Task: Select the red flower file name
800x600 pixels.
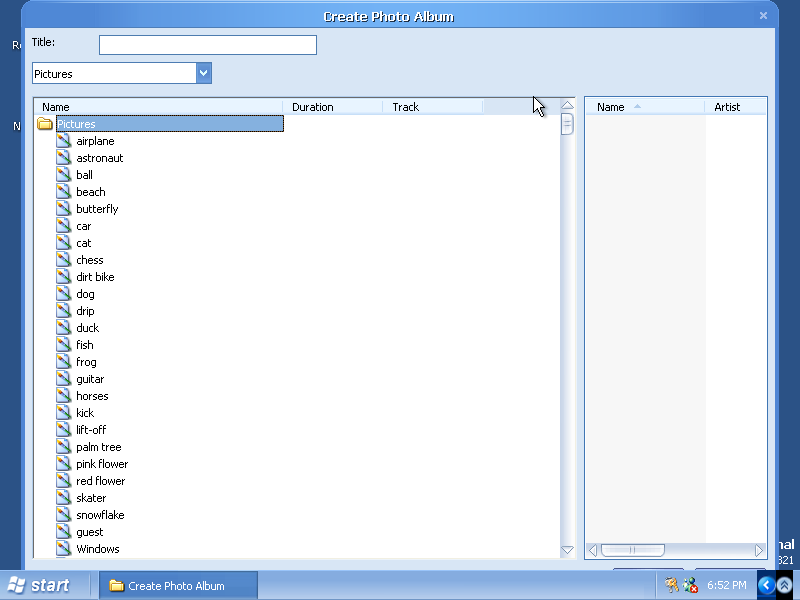Action: tap(101, 481)
